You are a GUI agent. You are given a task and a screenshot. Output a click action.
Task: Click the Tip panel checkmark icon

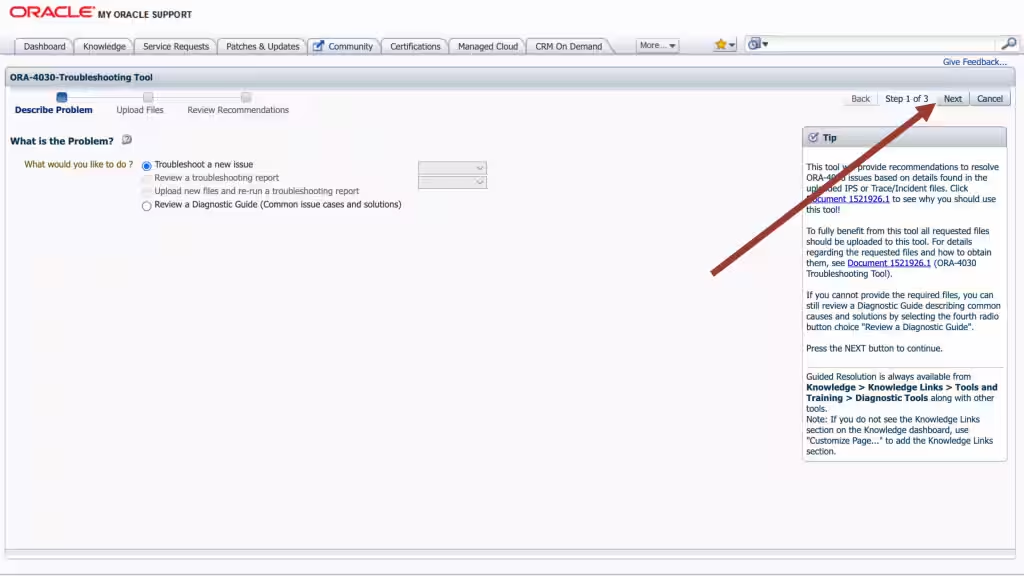pyautogui.click(x=813, y=138)
